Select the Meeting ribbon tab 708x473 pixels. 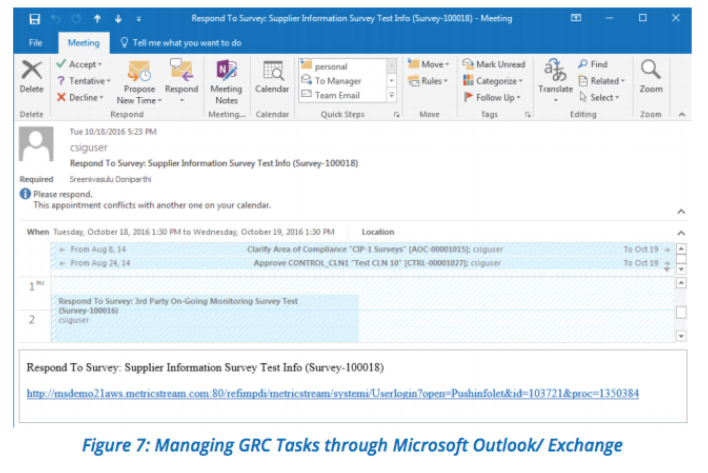point(84,43)
